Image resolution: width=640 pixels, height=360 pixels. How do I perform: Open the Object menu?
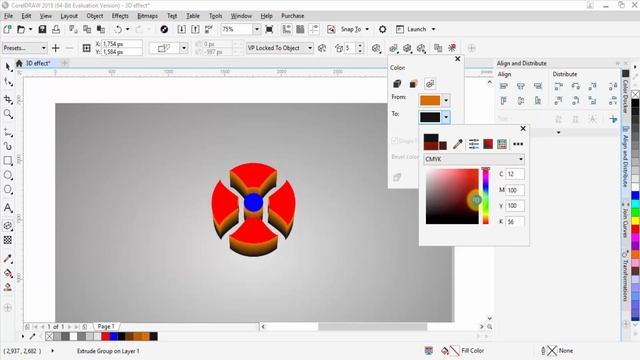point(95,16)
